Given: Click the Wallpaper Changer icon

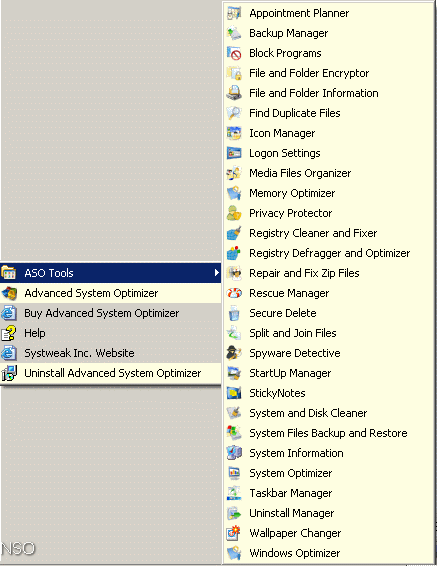Looking at the screenshot, I should [x=234, y=533].
